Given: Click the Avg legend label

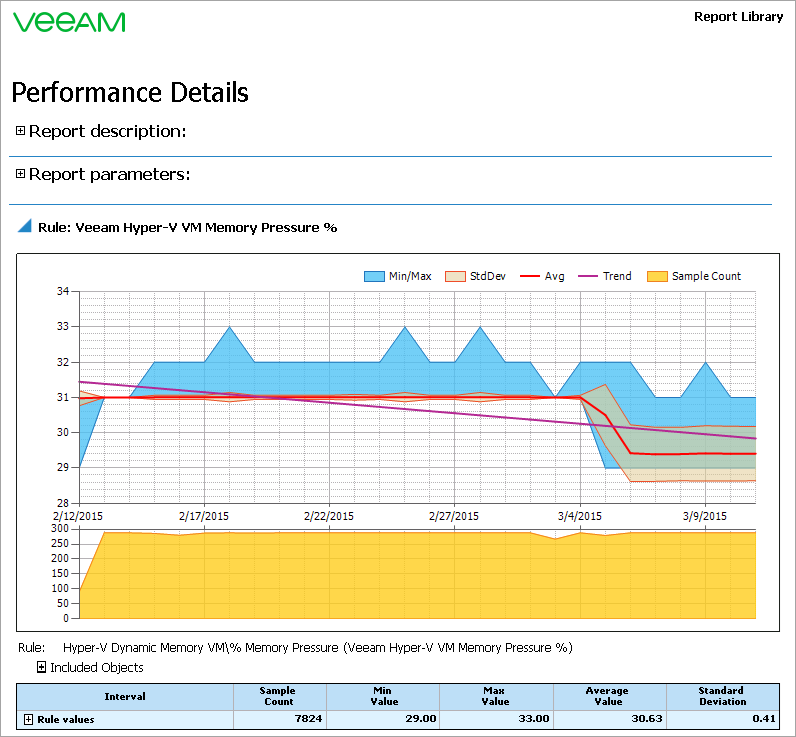Looking at the screenshot, I should (554, 277).
